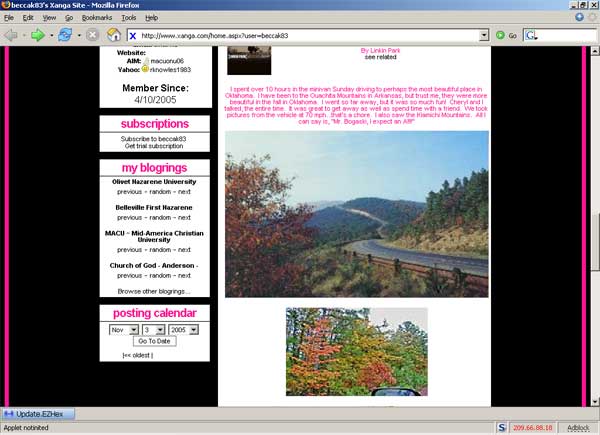
Task: Open the Tools menu
Action: click(x=127, y=18)
